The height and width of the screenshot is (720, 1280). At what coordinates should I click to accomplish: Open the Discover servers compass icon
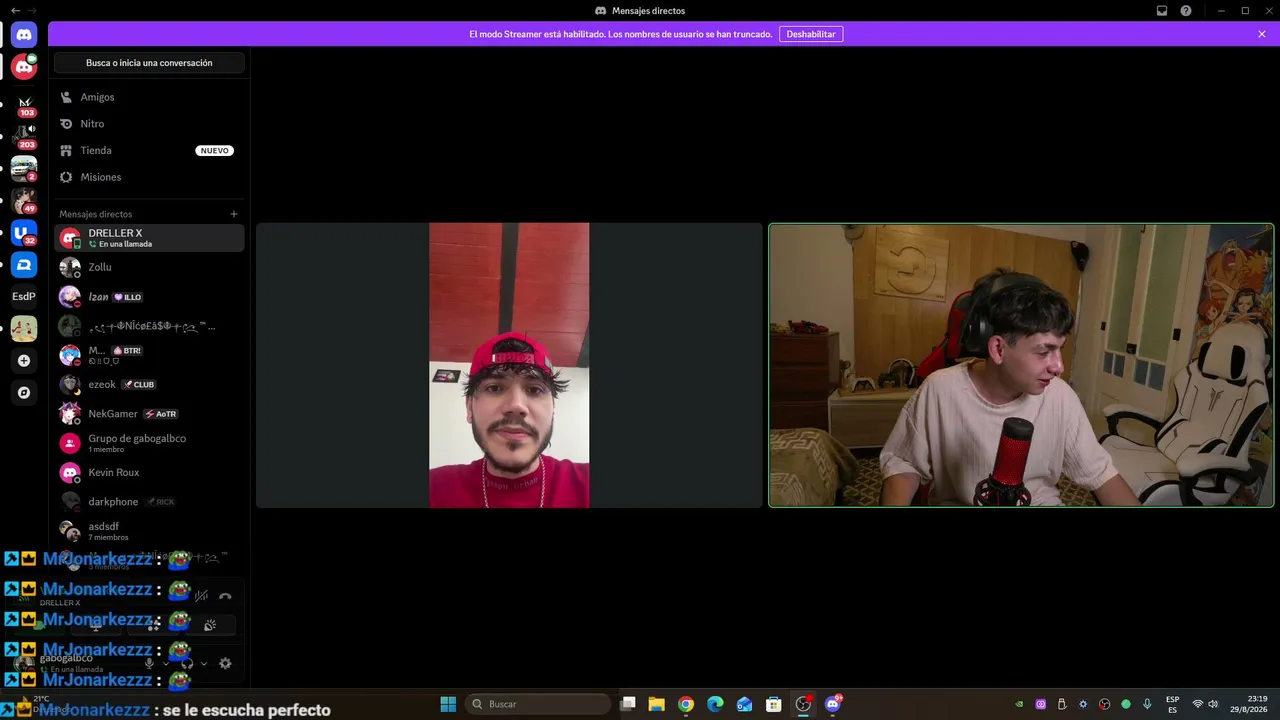24,393
